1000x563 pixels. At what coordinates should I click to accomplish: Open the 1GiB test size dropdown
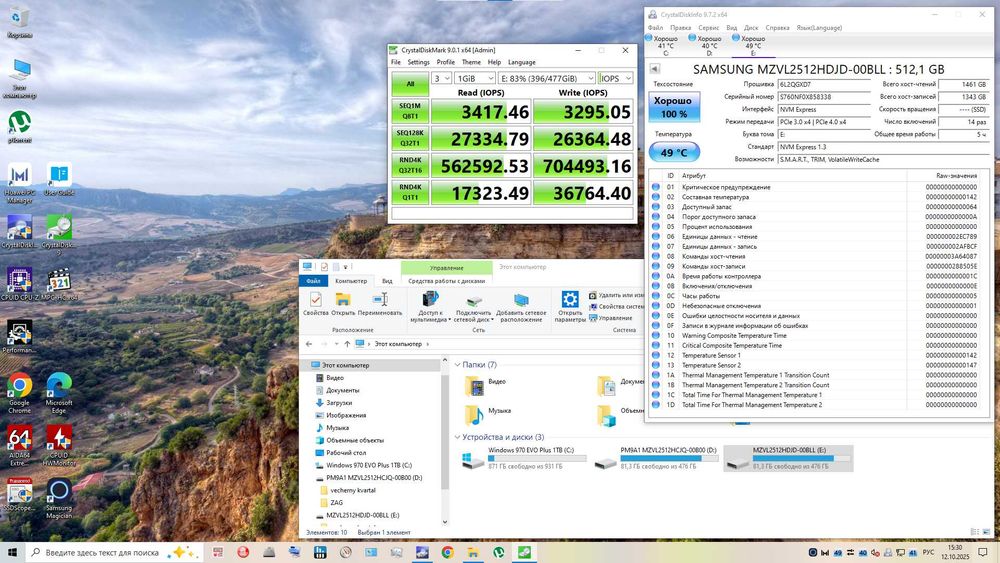pos(474,78)
